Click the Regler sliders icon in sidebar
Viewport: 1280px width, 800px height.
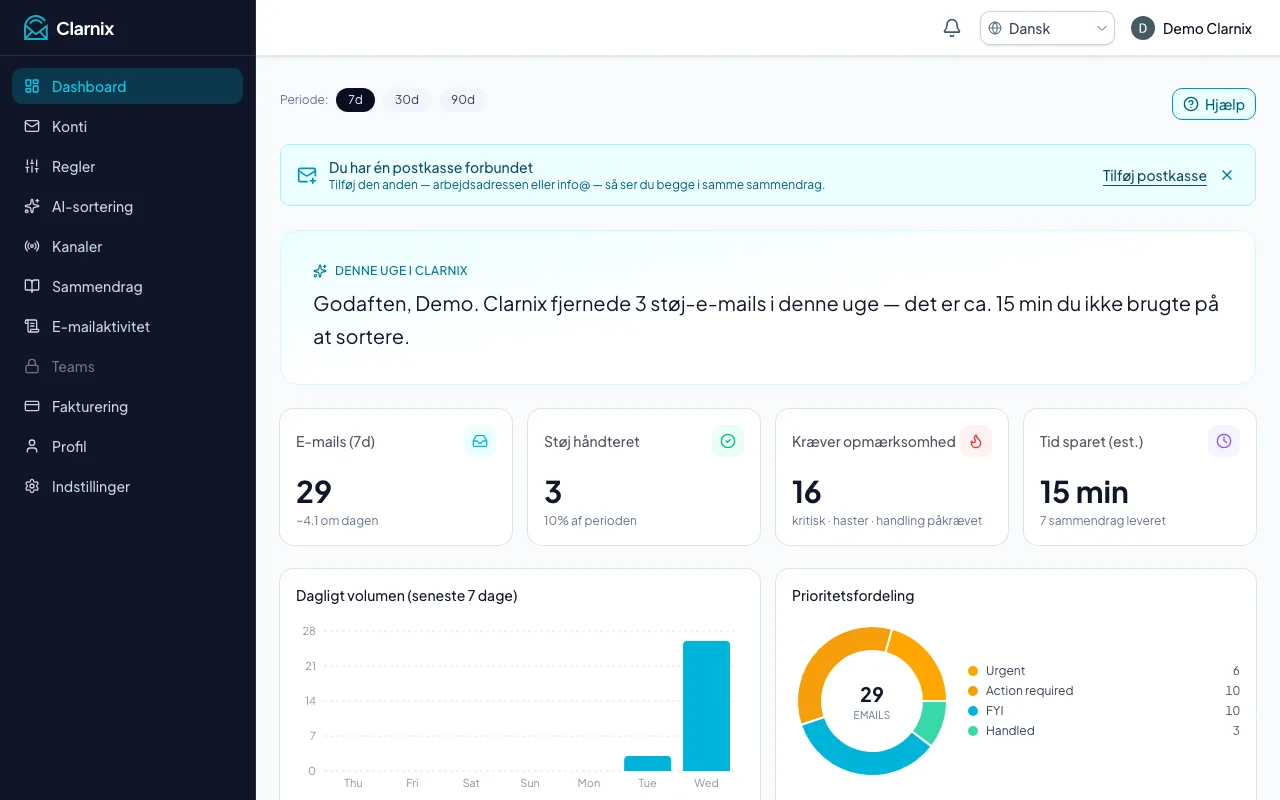pos(32,166)
